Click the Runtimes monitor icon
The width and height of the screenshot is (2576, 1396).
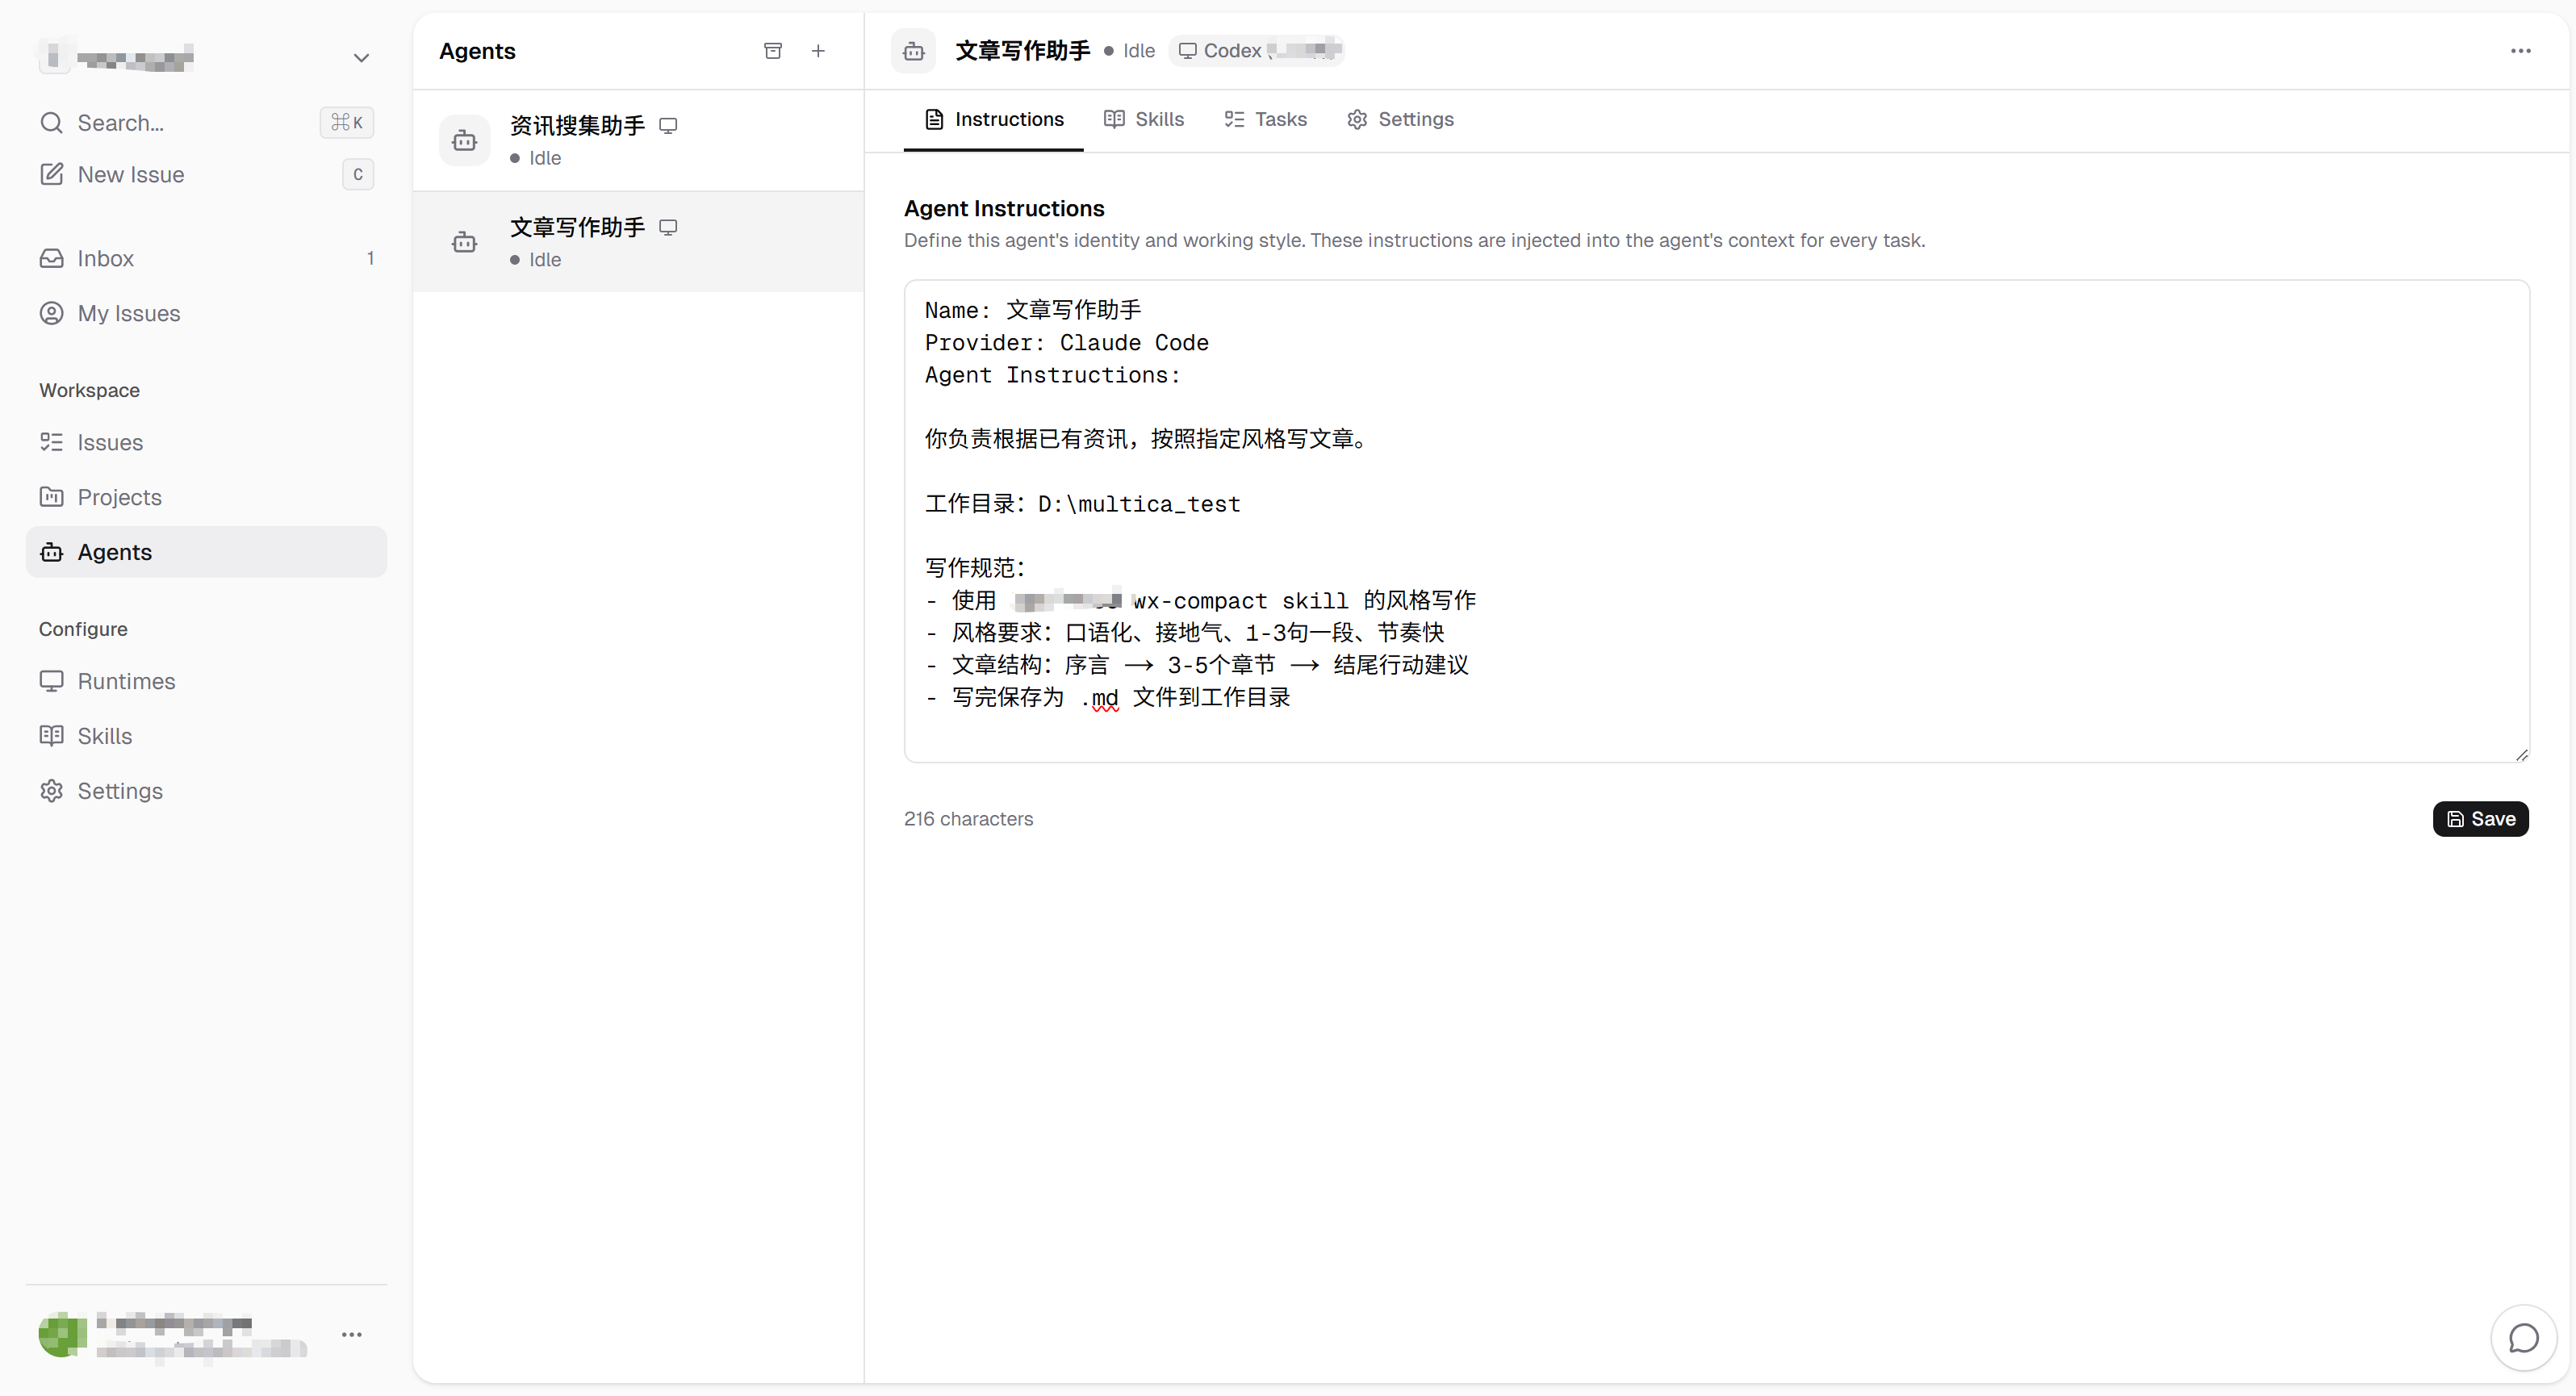(x=51, y=681)
